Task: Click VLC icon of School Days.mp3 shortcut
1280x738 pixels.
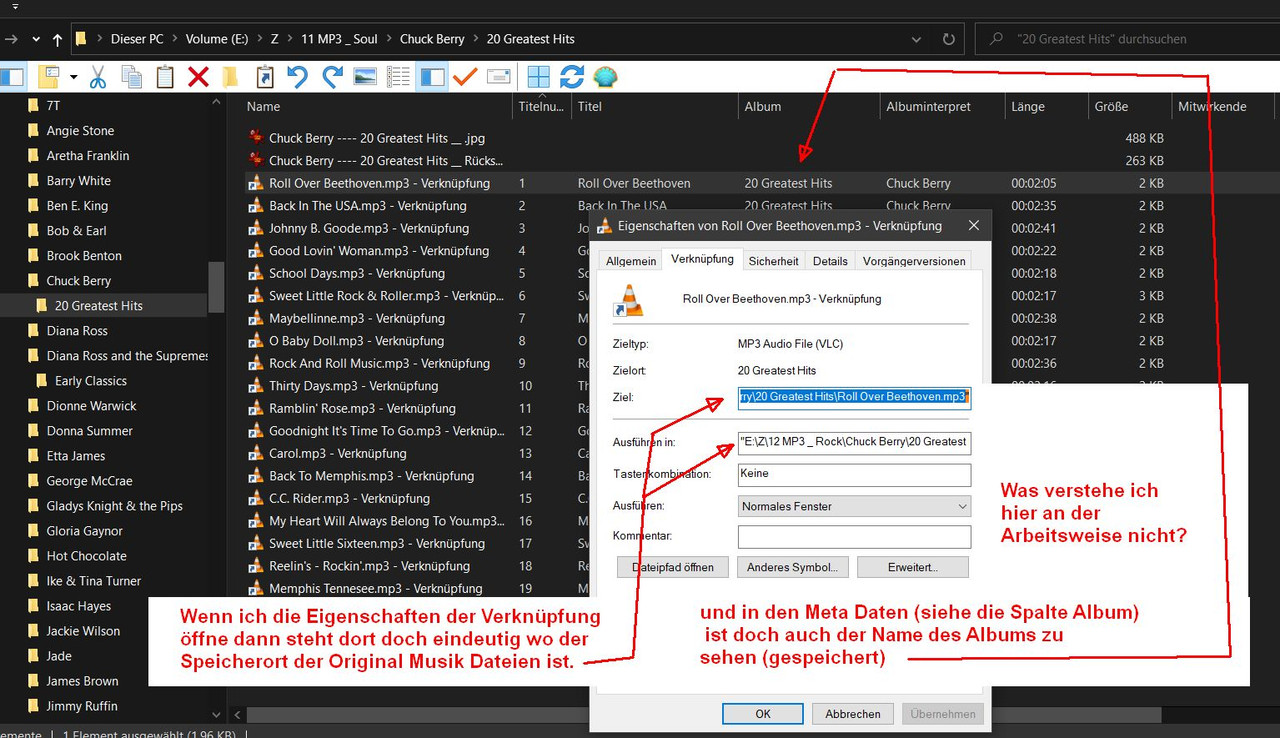Action: (x=255, y=273)
